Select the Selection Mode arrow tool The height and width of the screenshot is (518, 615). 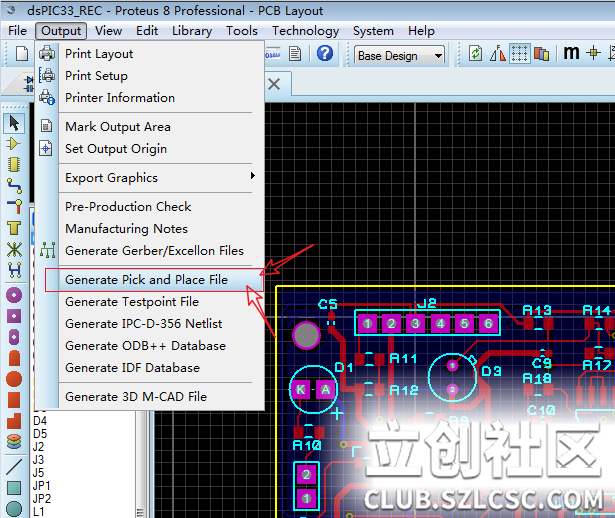[x=14, y=123]
